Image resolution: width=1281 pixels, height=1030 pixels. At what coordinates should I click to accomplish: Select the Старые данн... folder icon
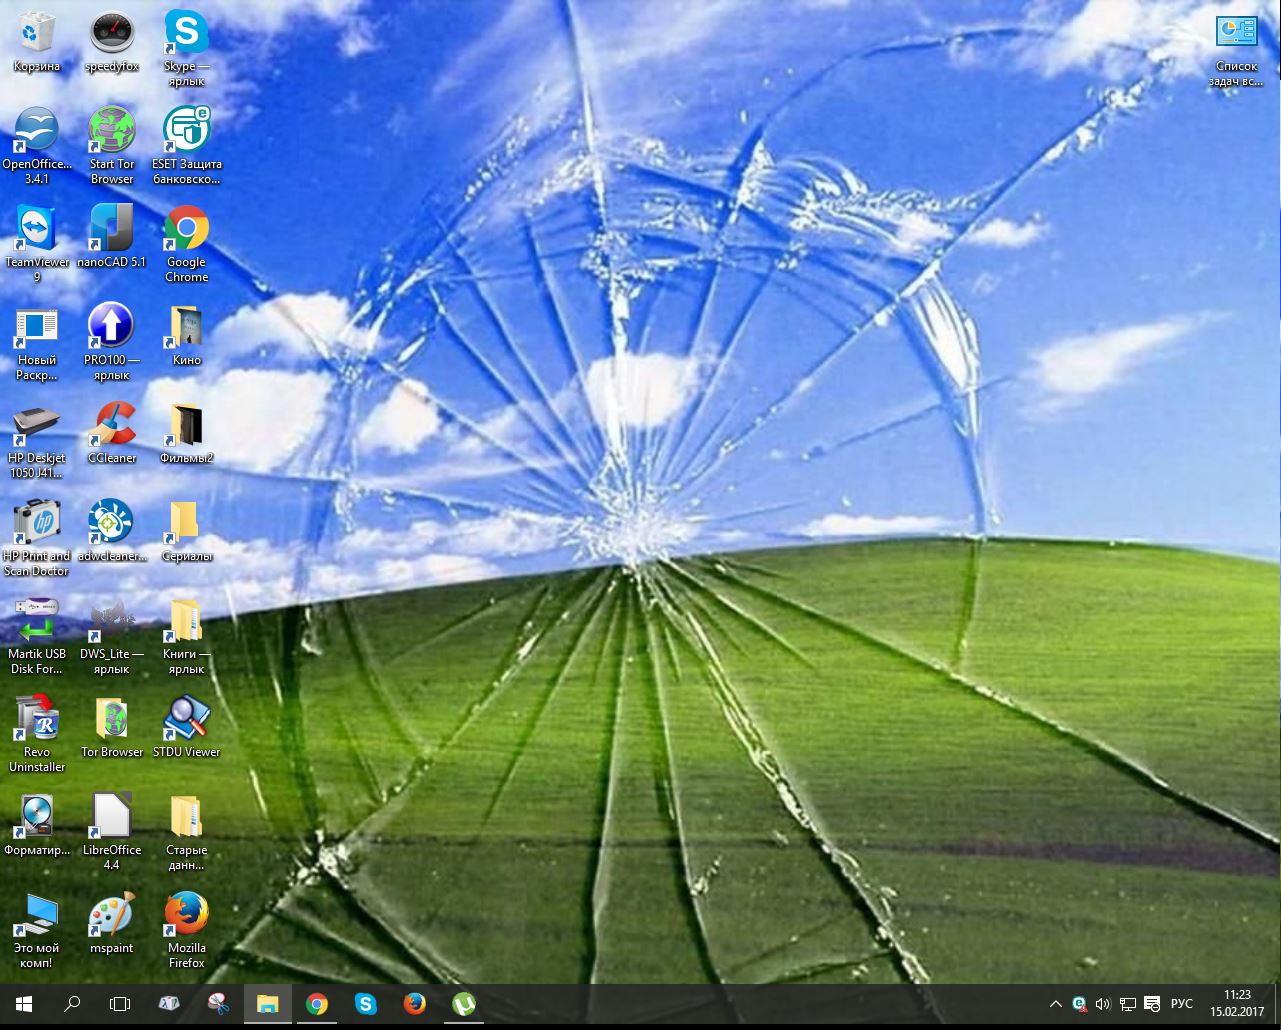click(187, 833)
